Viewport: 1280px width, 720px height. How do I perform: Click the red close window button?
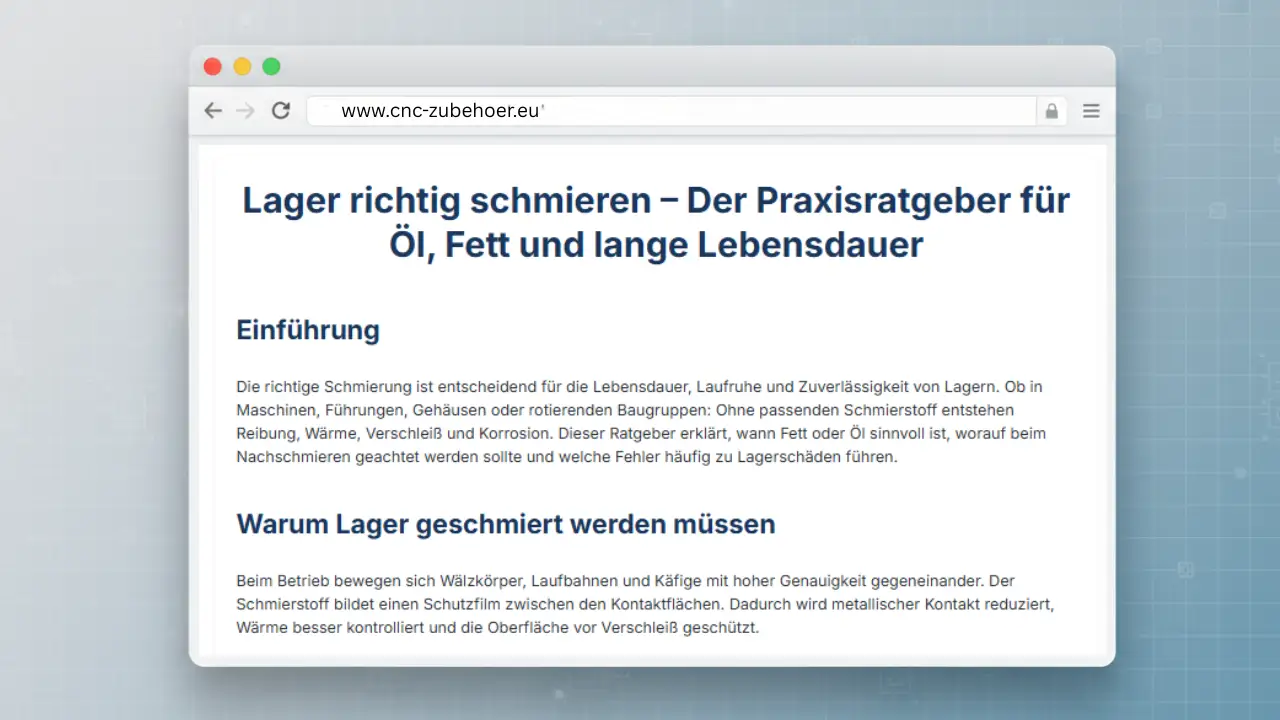(212, 67)
